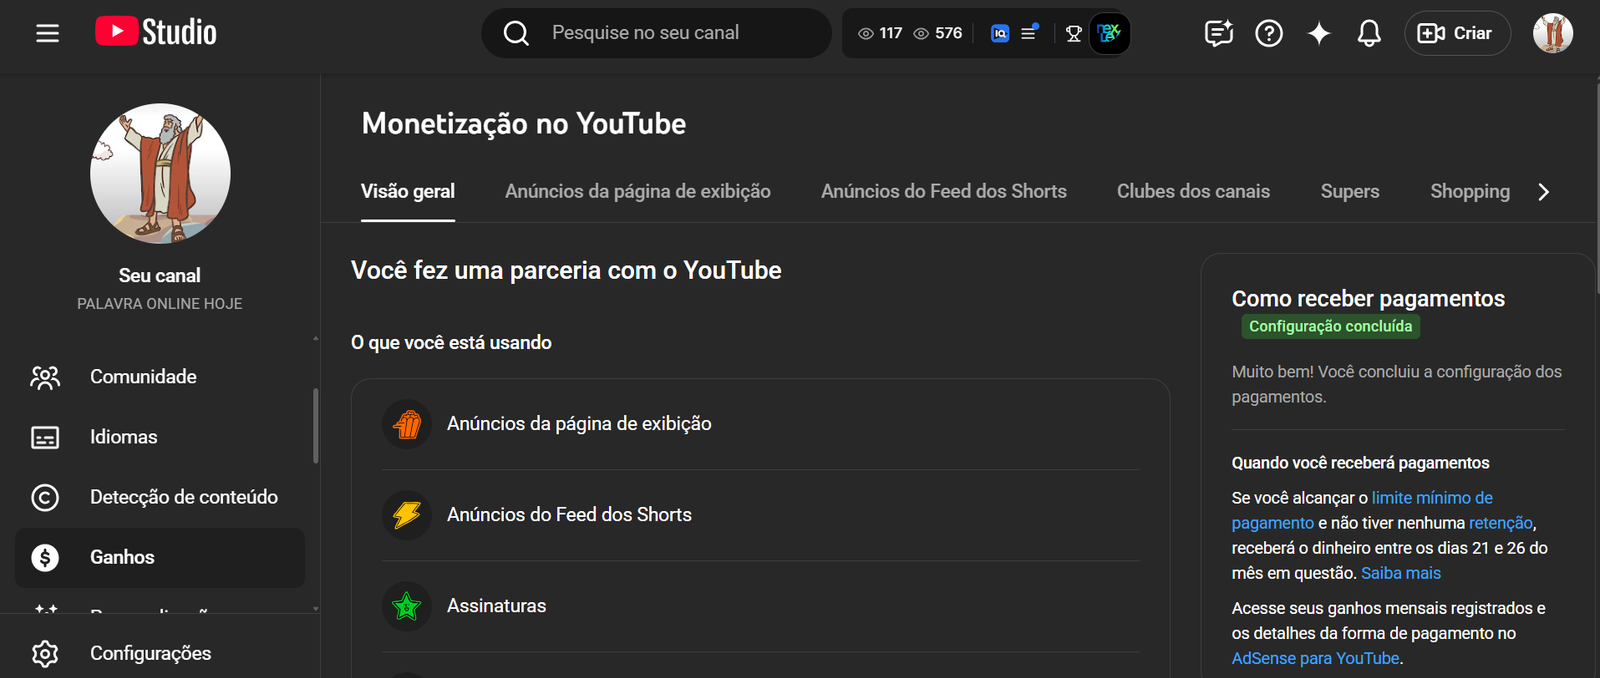Viewport: 1600px width, 678px height.
Task: Open the Nexlev extension icon
Action: tap(1109, 33)
